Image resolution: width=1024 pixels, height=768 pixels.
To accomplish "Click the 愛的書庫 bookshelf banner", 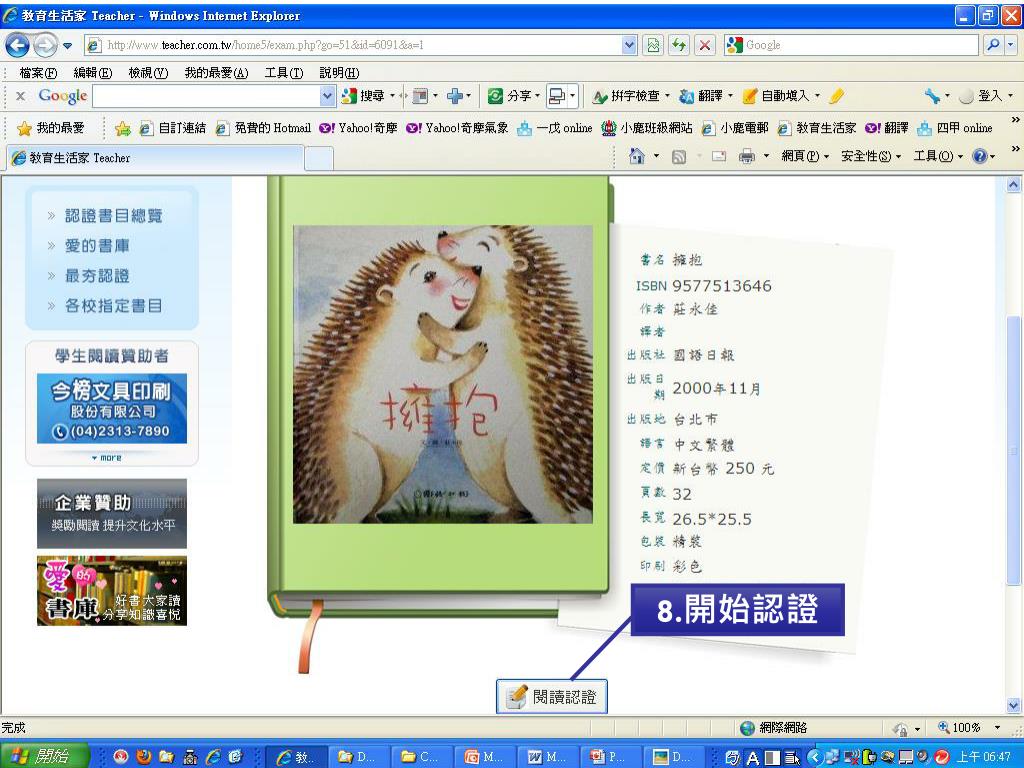I will pos(112,591).
